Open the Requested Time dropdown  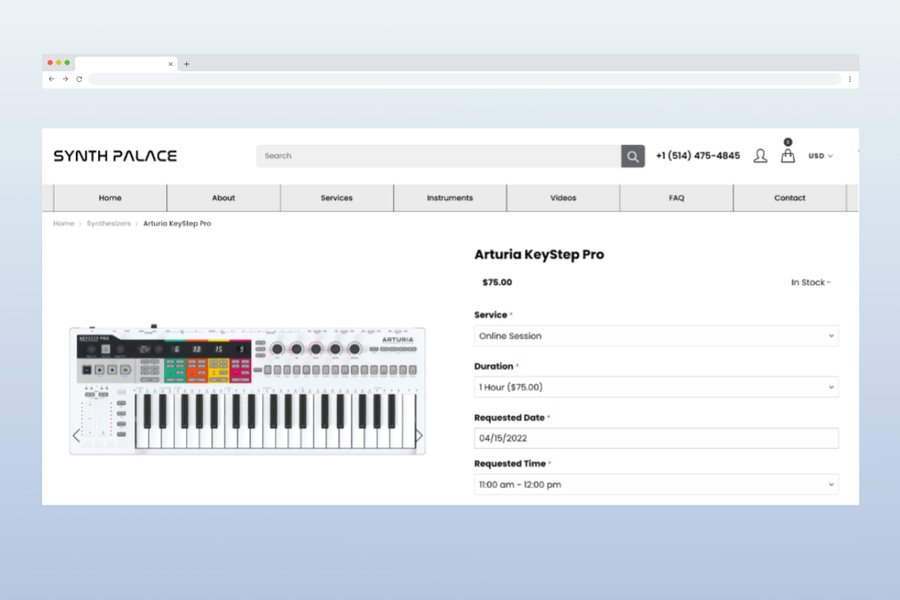(x=656, y=485)
